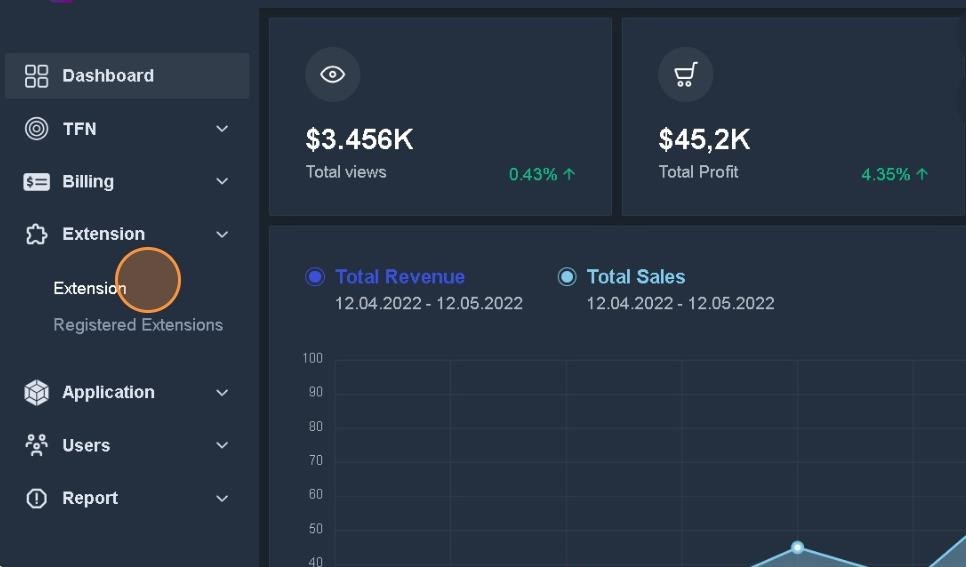Viewport: 966px width, 567px height.
Task: Click the TFN target icon
Action: point(36,129)
